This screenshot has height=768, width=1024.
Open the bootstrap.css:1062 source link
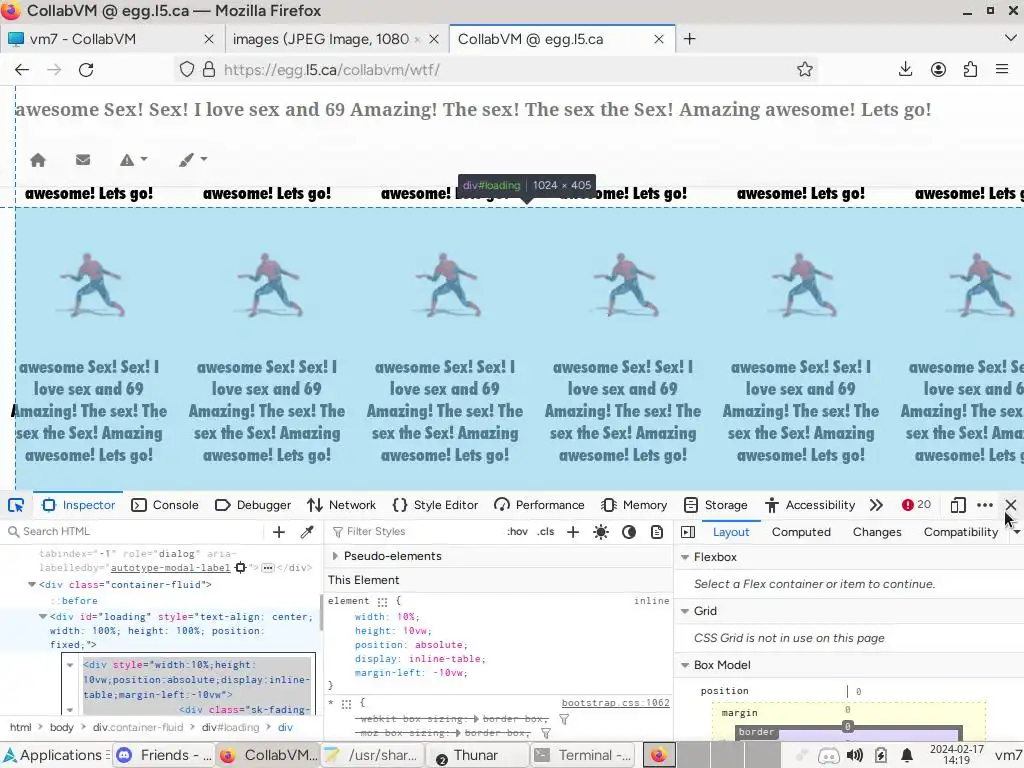tap(615, 703)
